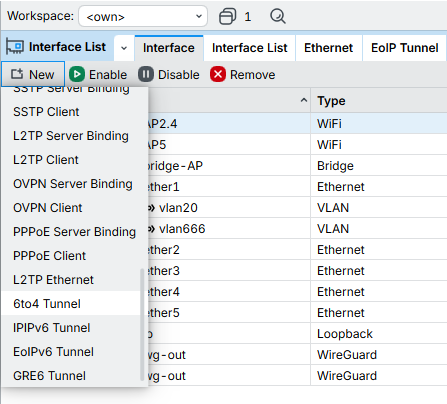Open the Workspace dropdown showing <own>

(x=143, y=16)
